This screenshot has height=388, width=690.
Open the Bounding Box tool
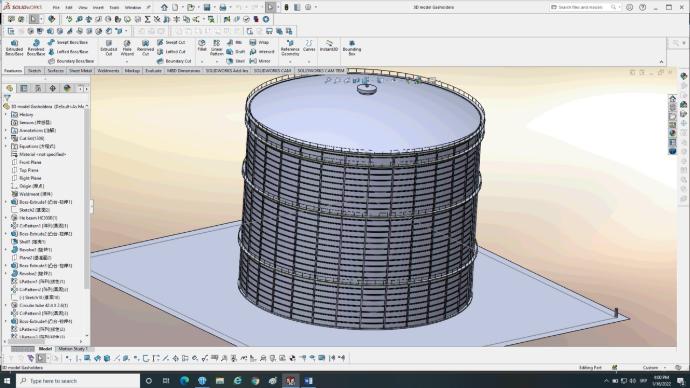coord(352,48)
